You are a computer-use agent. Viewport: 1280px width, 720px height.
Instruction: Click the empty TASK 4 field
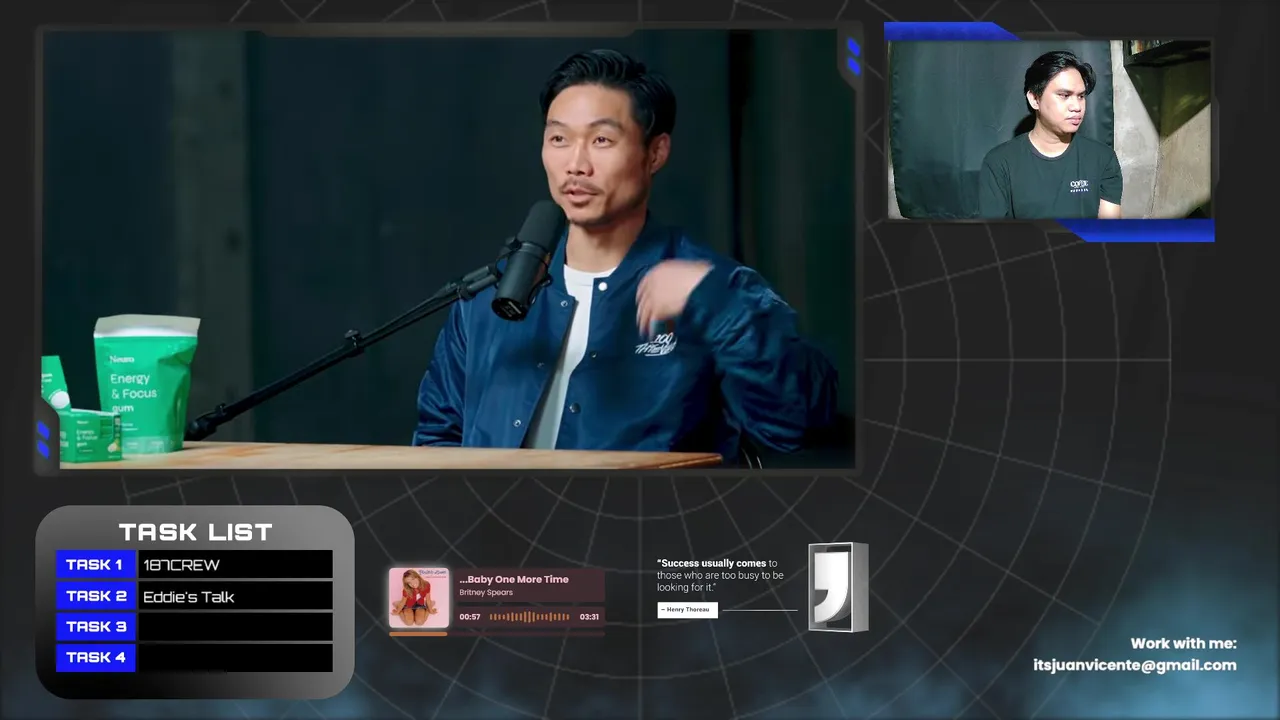tap(235, 658)
